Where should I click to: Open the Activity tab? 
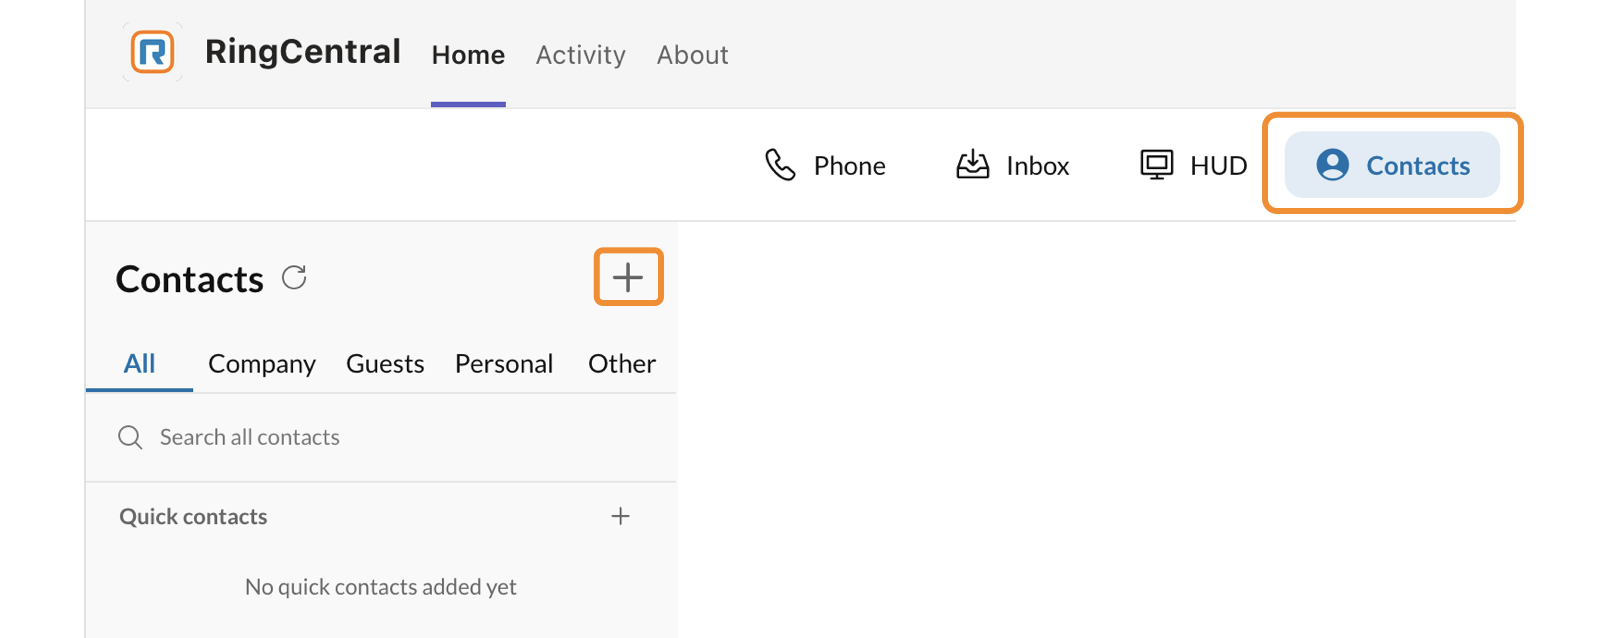pyautogui.click(x=580, y=55)
